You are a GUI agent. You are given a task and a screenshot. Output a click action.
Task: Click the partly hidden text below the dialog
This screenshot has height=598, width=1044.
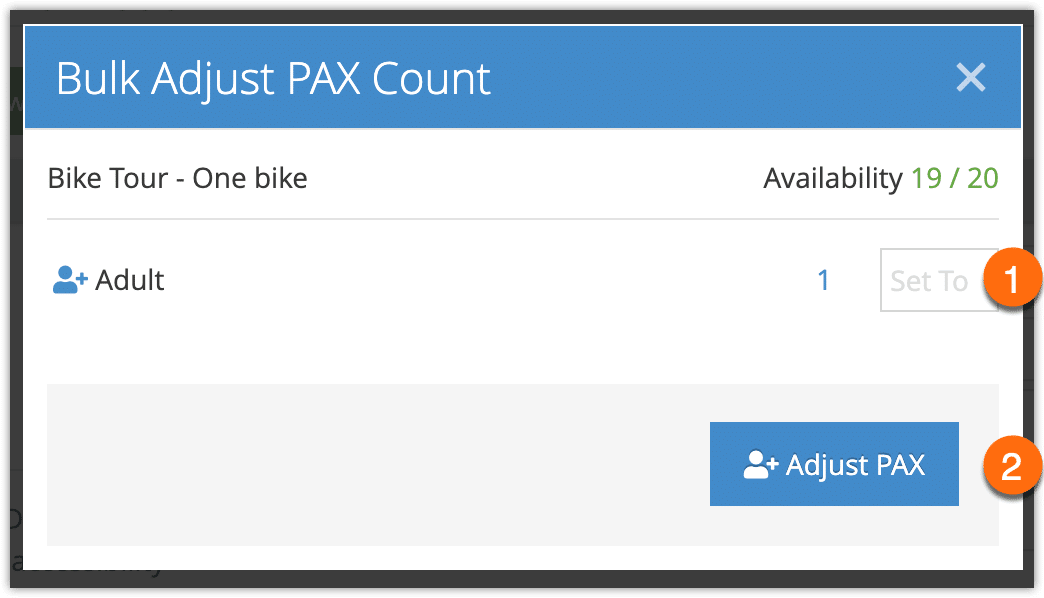point(87,565)
